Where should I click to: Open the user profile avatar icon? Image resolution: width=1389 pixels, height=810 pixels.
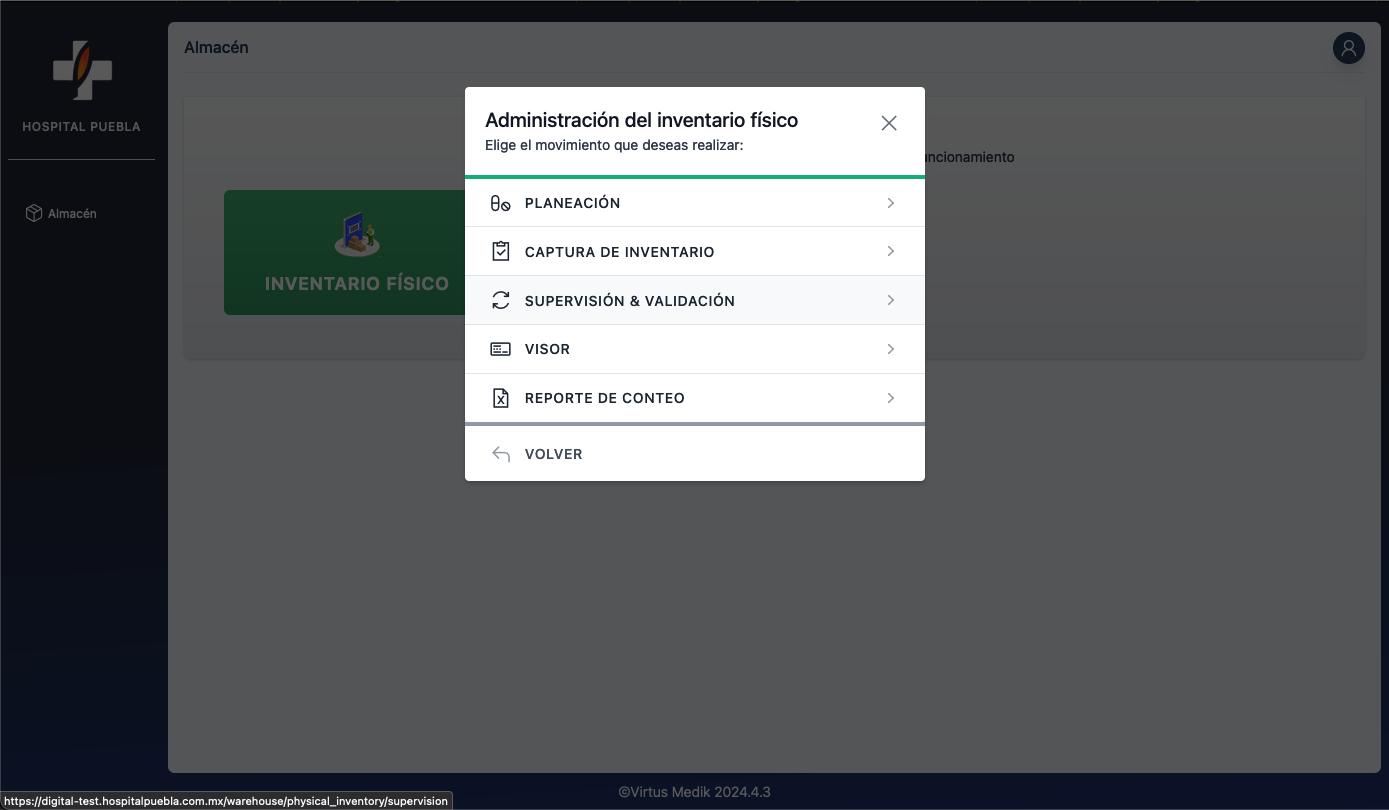1348,48
